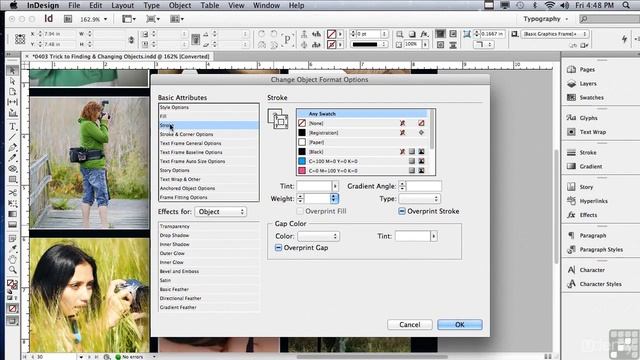640x360 pixels.
Task: Open the Gap Color dropdown
Action: [x=318, y=236]
